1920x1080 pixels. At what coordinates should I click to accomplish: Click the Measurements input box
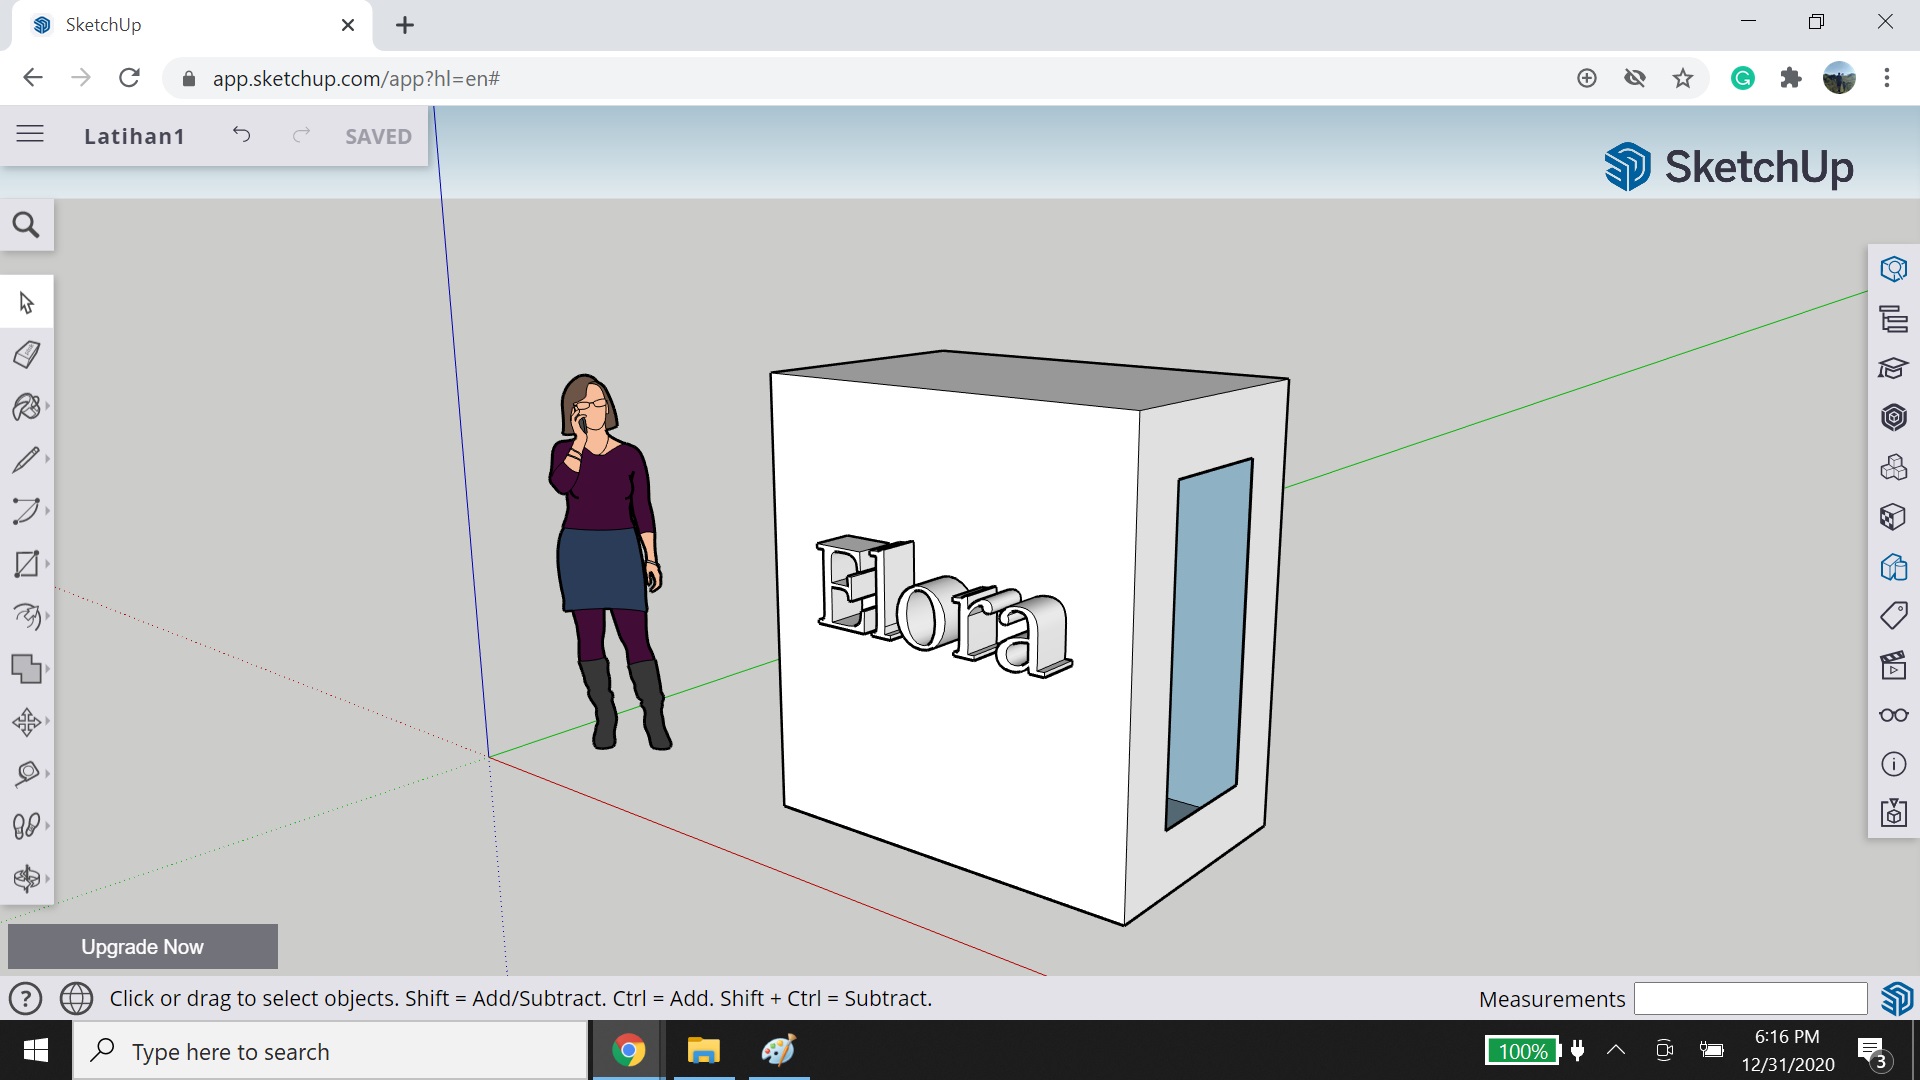(1750, 998)
